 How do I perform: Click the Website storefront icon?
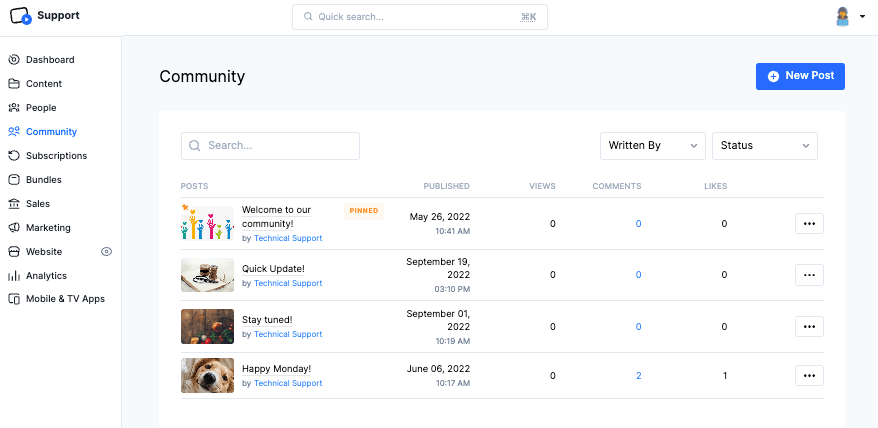coord(14,252)
